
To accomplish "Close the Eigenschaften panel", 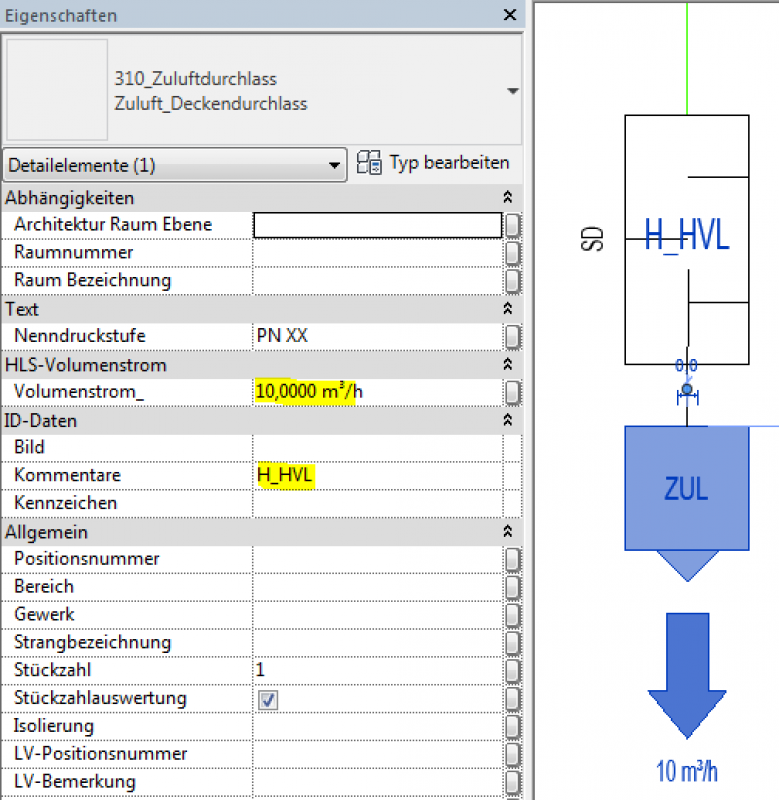I will (511, 15).
